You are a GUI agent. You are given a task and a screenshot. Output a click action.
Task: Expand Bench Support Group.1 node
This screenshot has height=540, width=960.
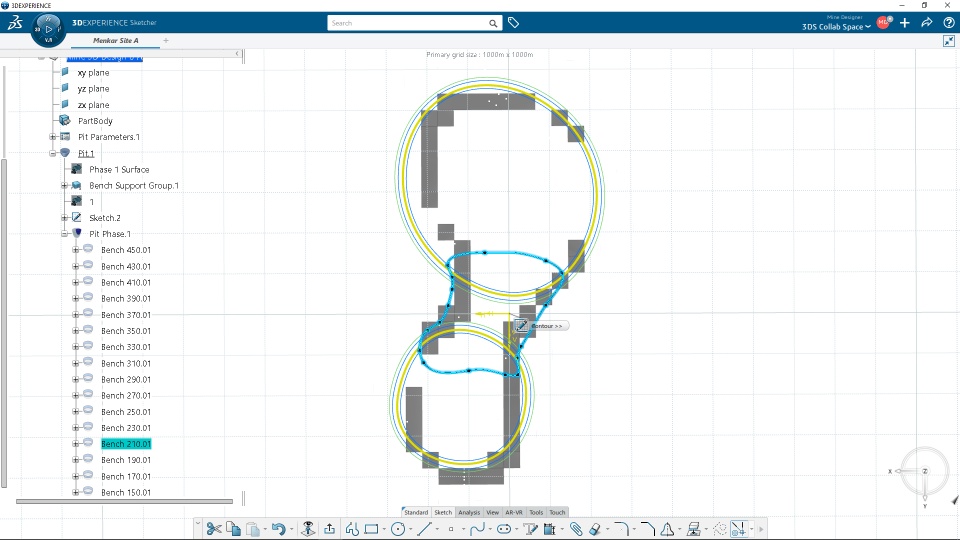(x=64, y=185)
